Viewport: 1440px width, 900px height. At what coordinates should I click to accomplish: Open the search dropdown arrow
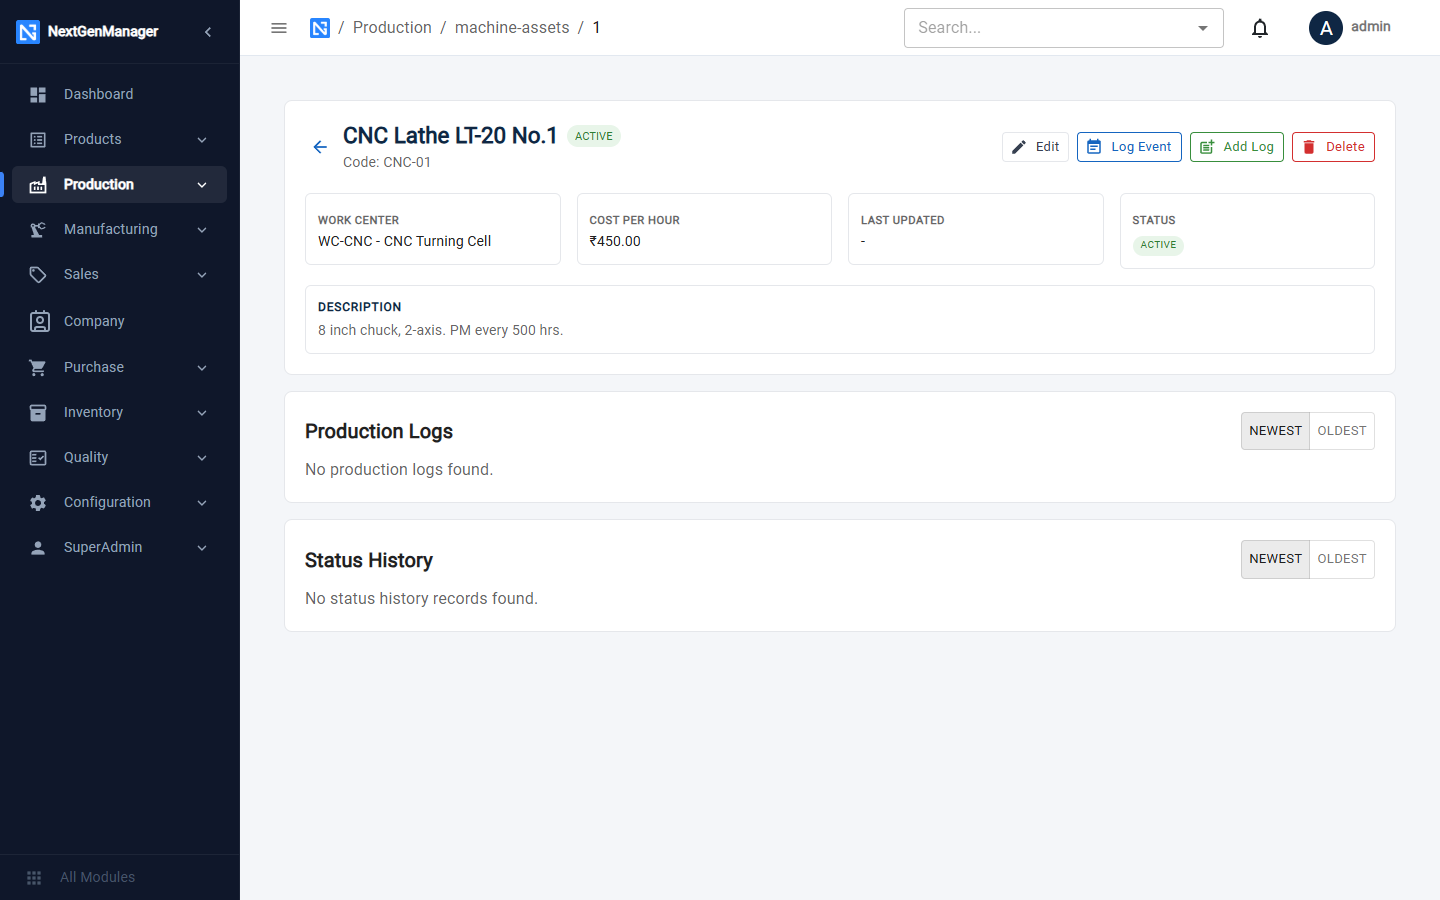(x=1203, y=28)
